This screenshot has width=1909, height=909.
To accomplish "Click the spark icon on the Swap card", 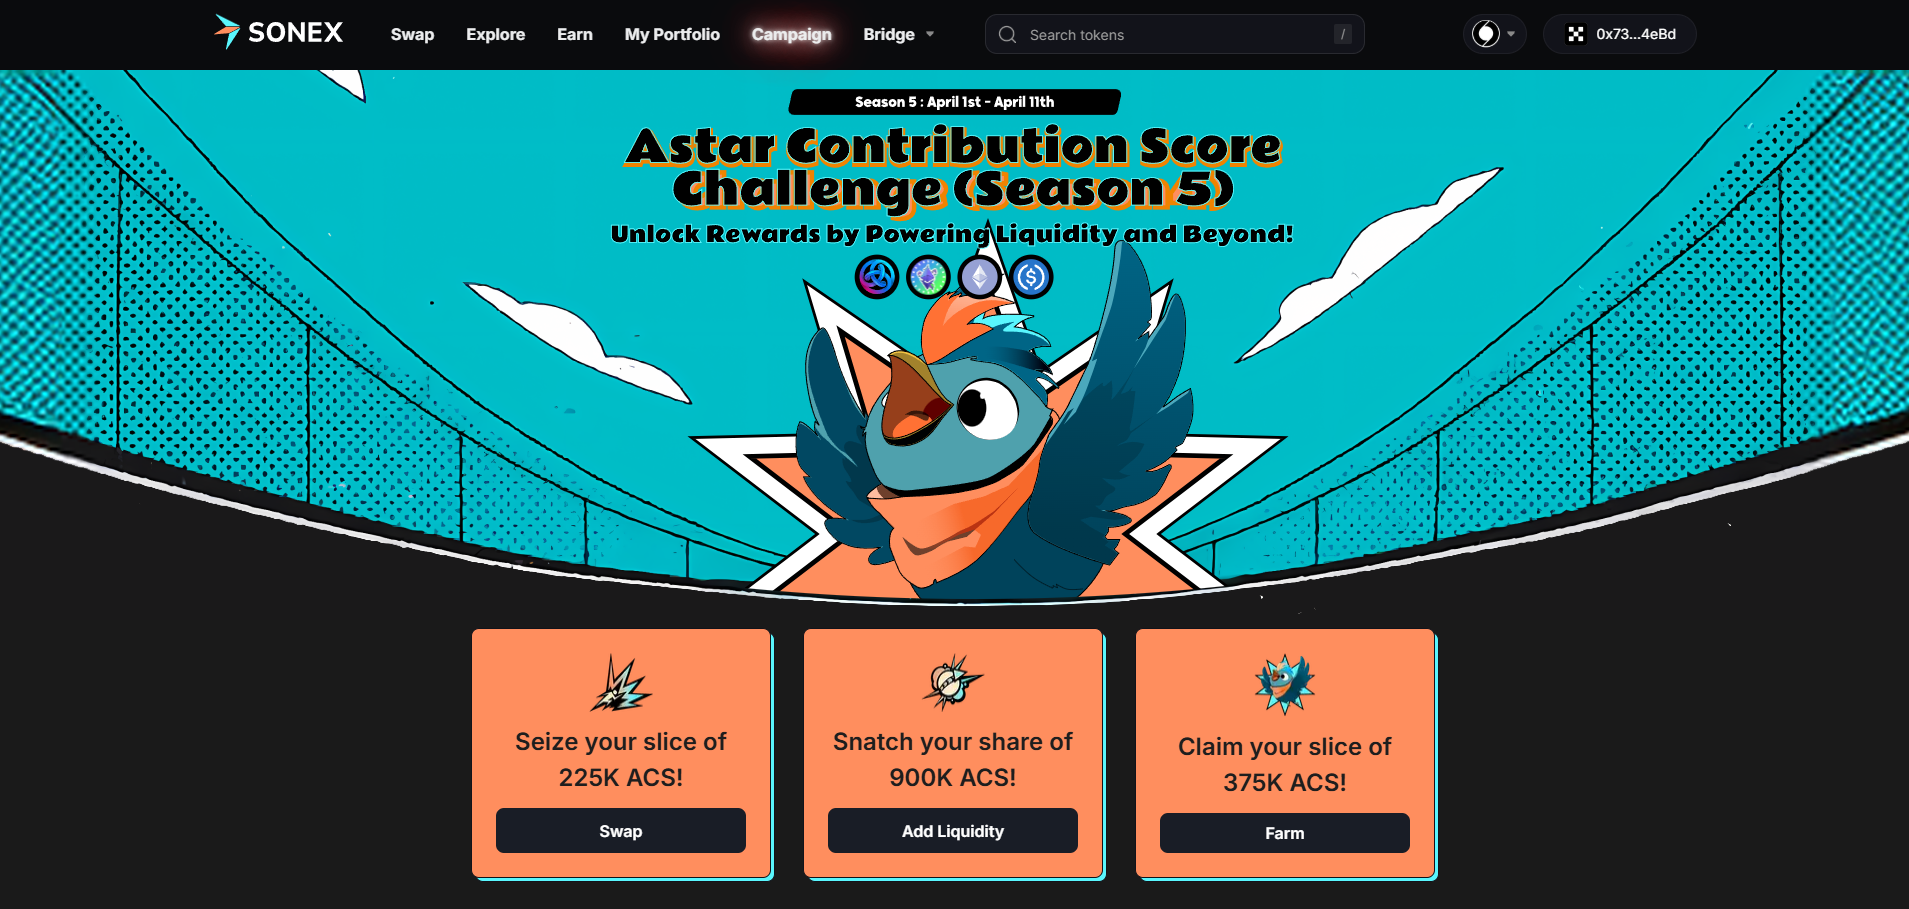I will click(621, 684).
